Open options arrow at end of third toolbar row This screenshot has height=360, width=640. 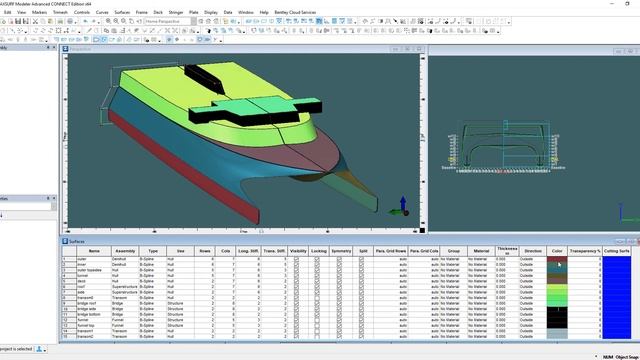221,40
